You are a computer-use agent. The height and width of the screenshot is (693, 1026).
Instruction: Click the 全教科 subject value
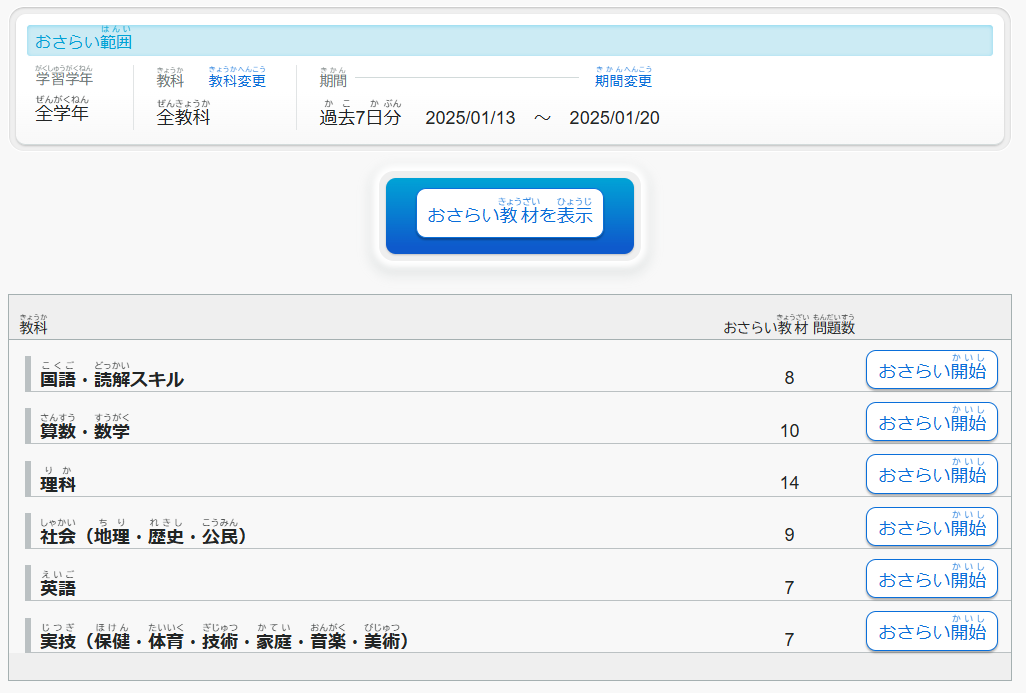click(x=183, y=118)
